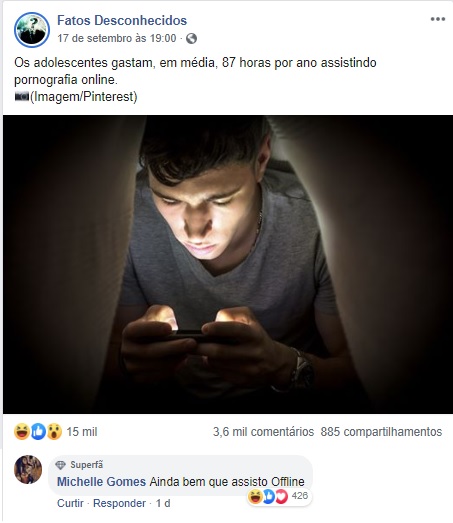Click the post timestamp 17 de setembro
The width and height of the screenshot is (453, 523).
116,38
